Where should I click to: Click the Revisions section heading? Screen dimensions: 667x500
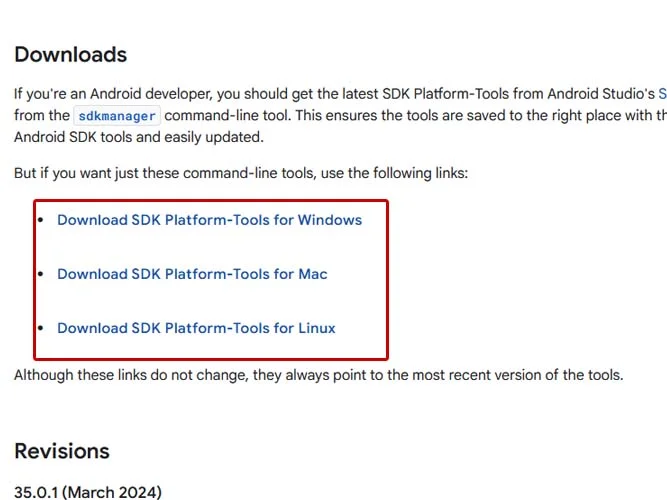(62, 451)
